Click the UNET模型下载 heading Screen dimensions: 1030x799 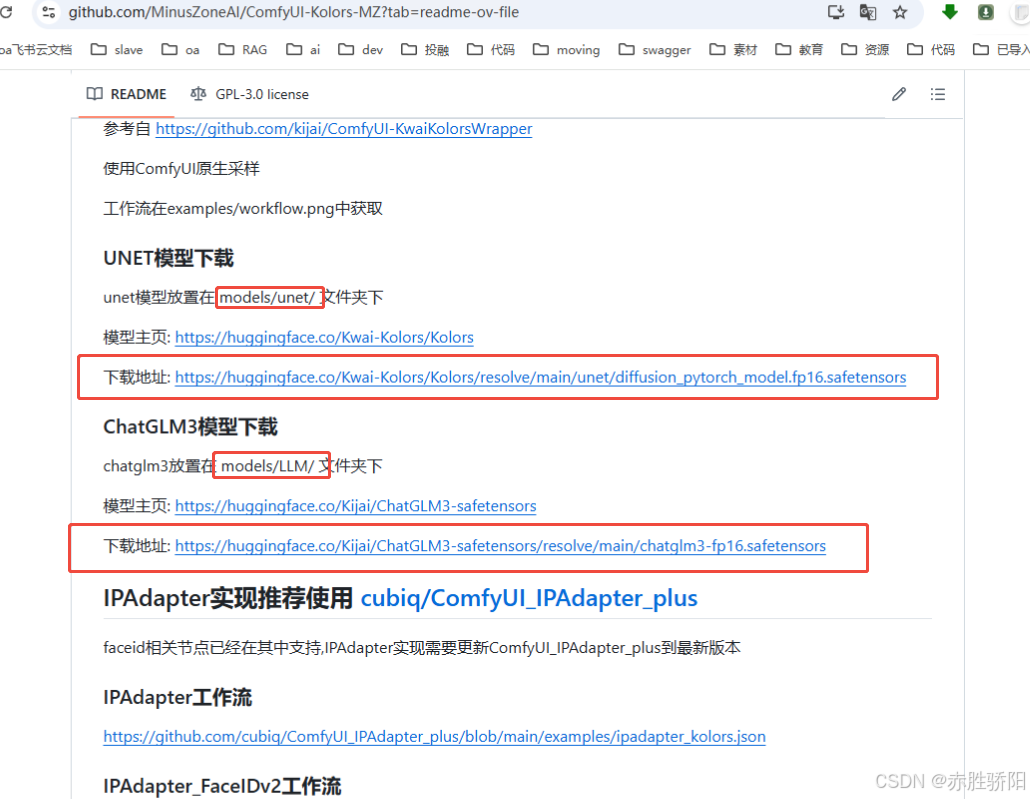click(168, 258)
